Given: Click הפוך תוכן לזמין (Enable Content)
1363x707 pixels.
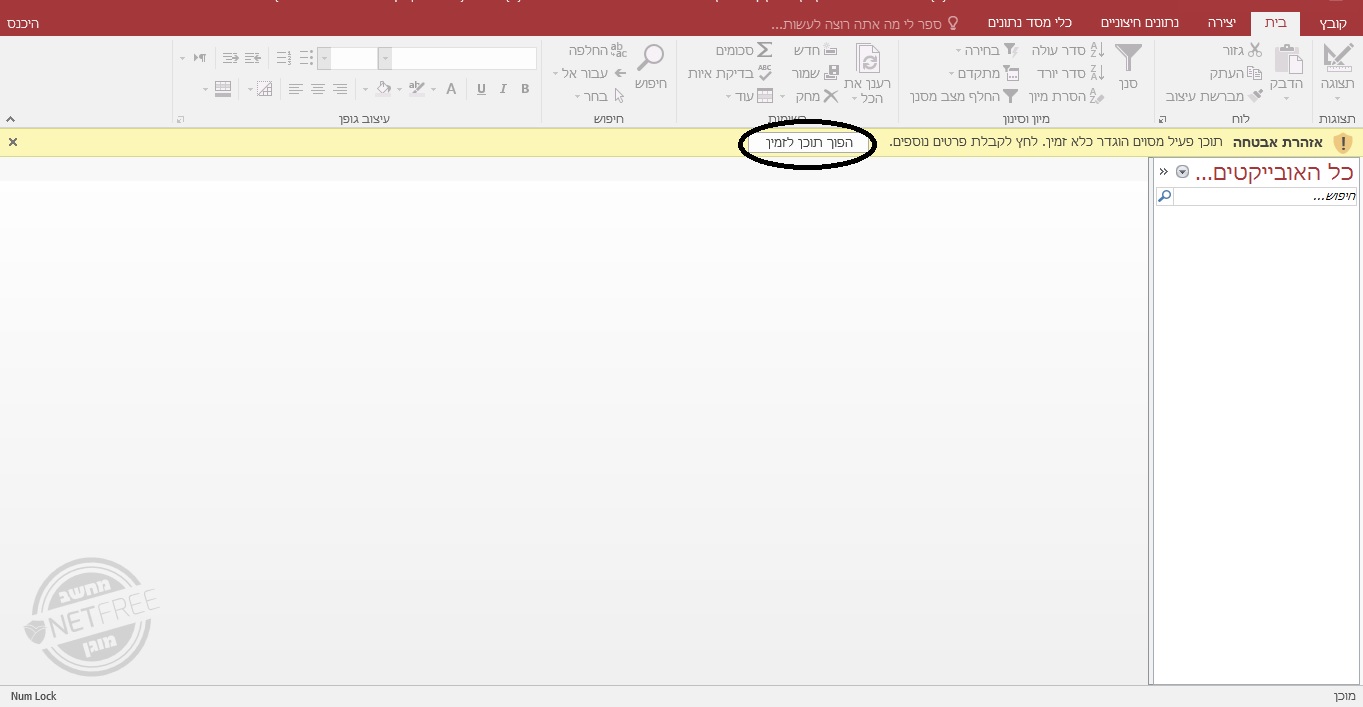Looking at the screenshot, I should click(x=810, y=143).
